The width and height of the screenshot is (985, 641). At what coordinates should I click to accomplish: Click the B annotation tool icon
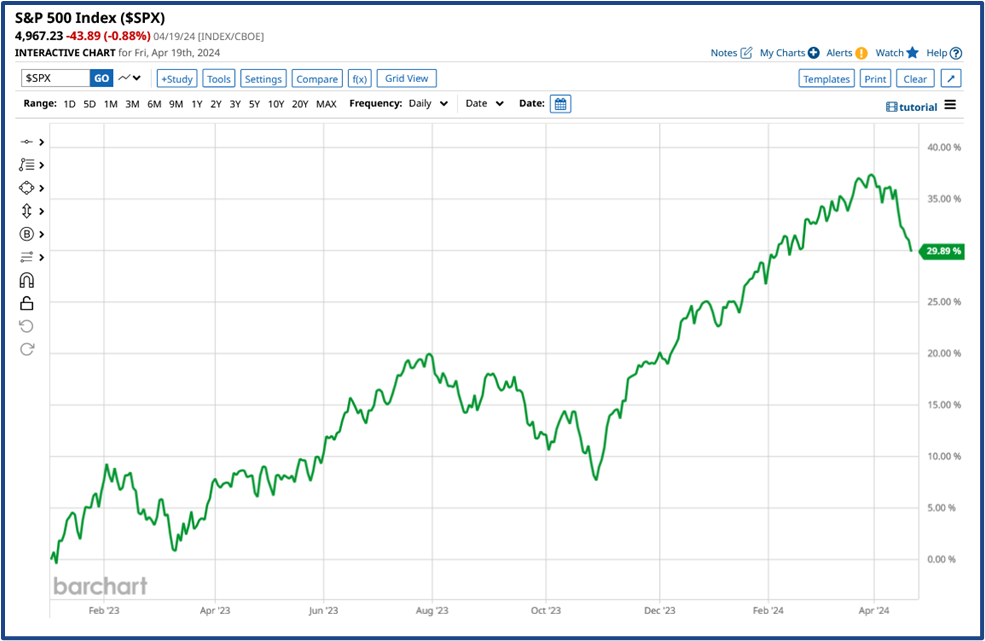(25, 233)
